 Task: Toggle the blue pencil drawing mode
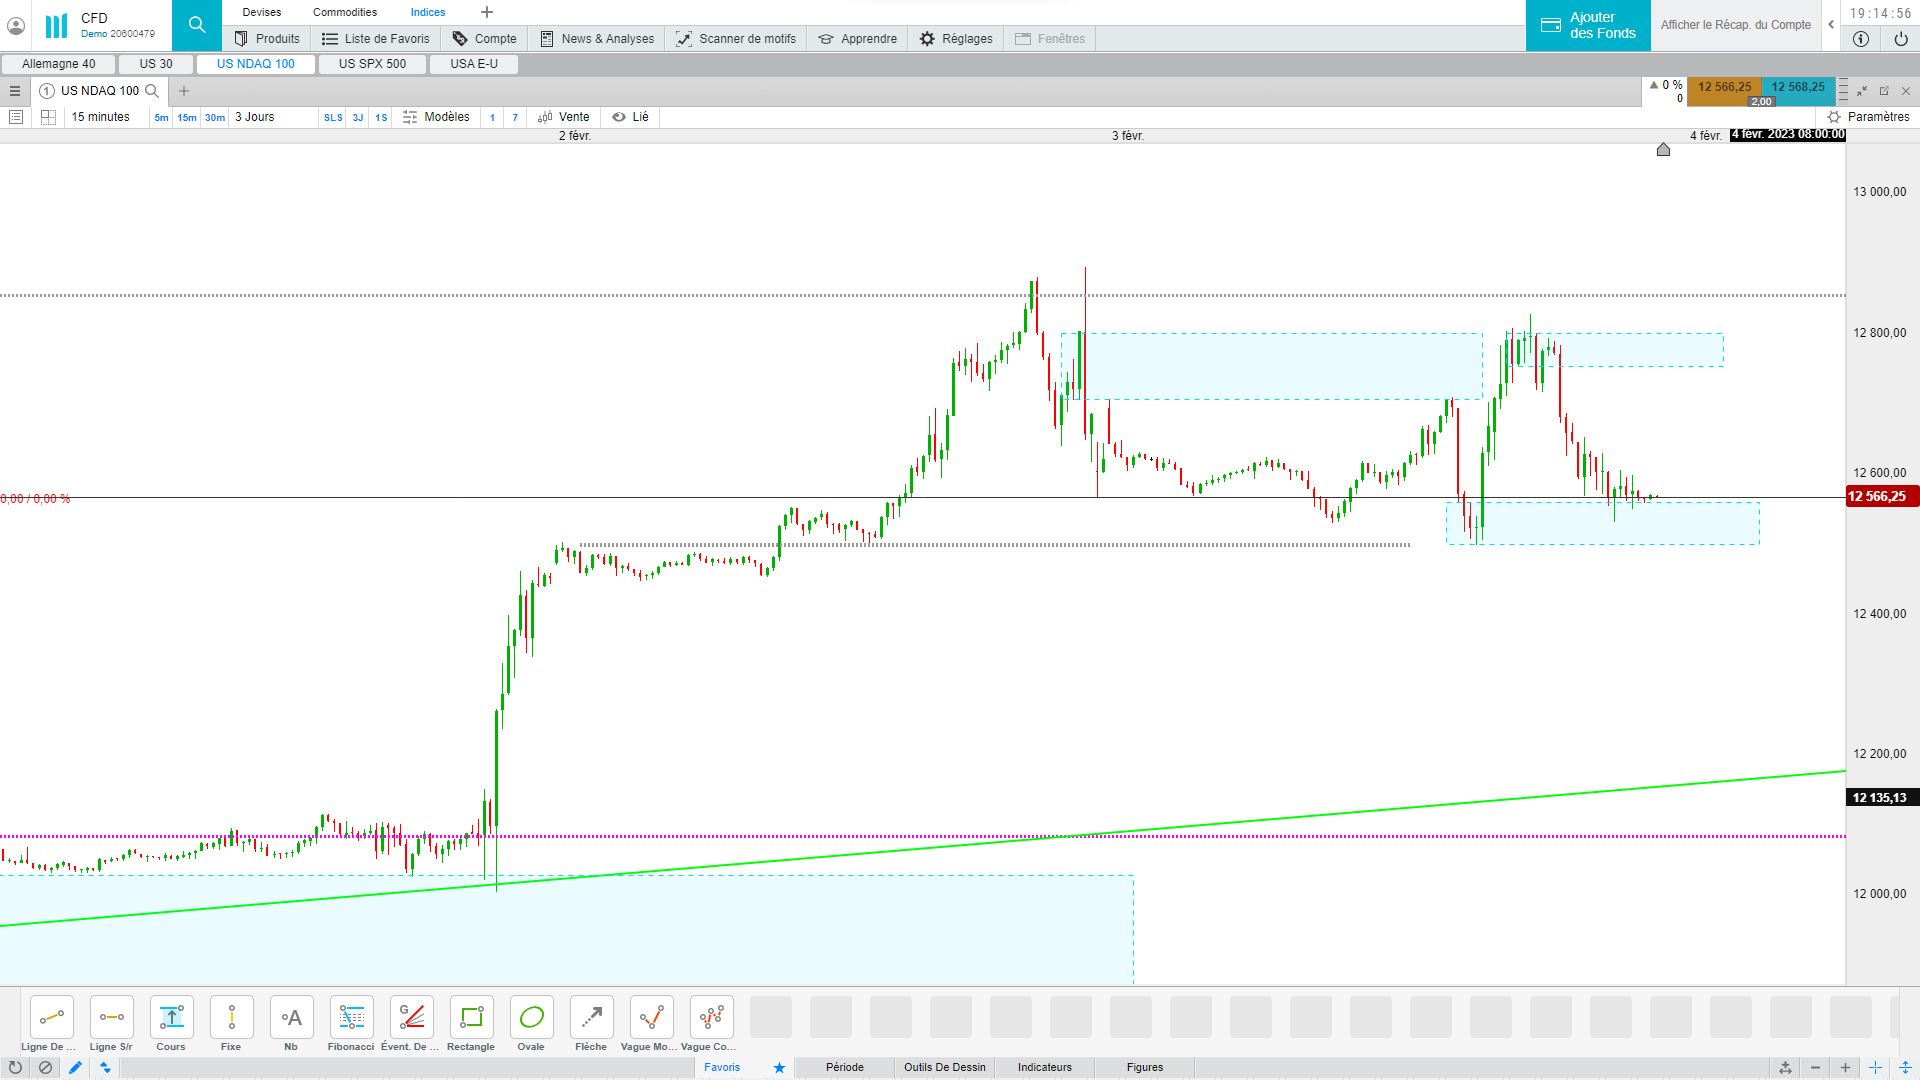tap(75, 1067)
